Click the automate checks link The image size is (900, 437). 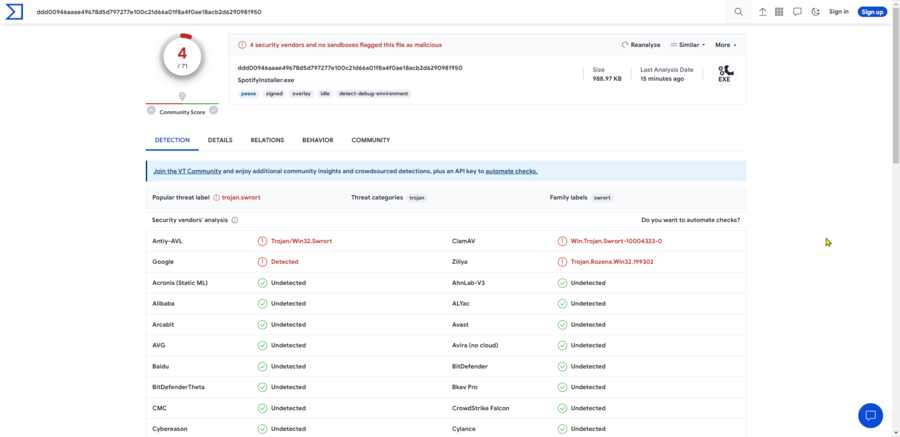point(511,171)
